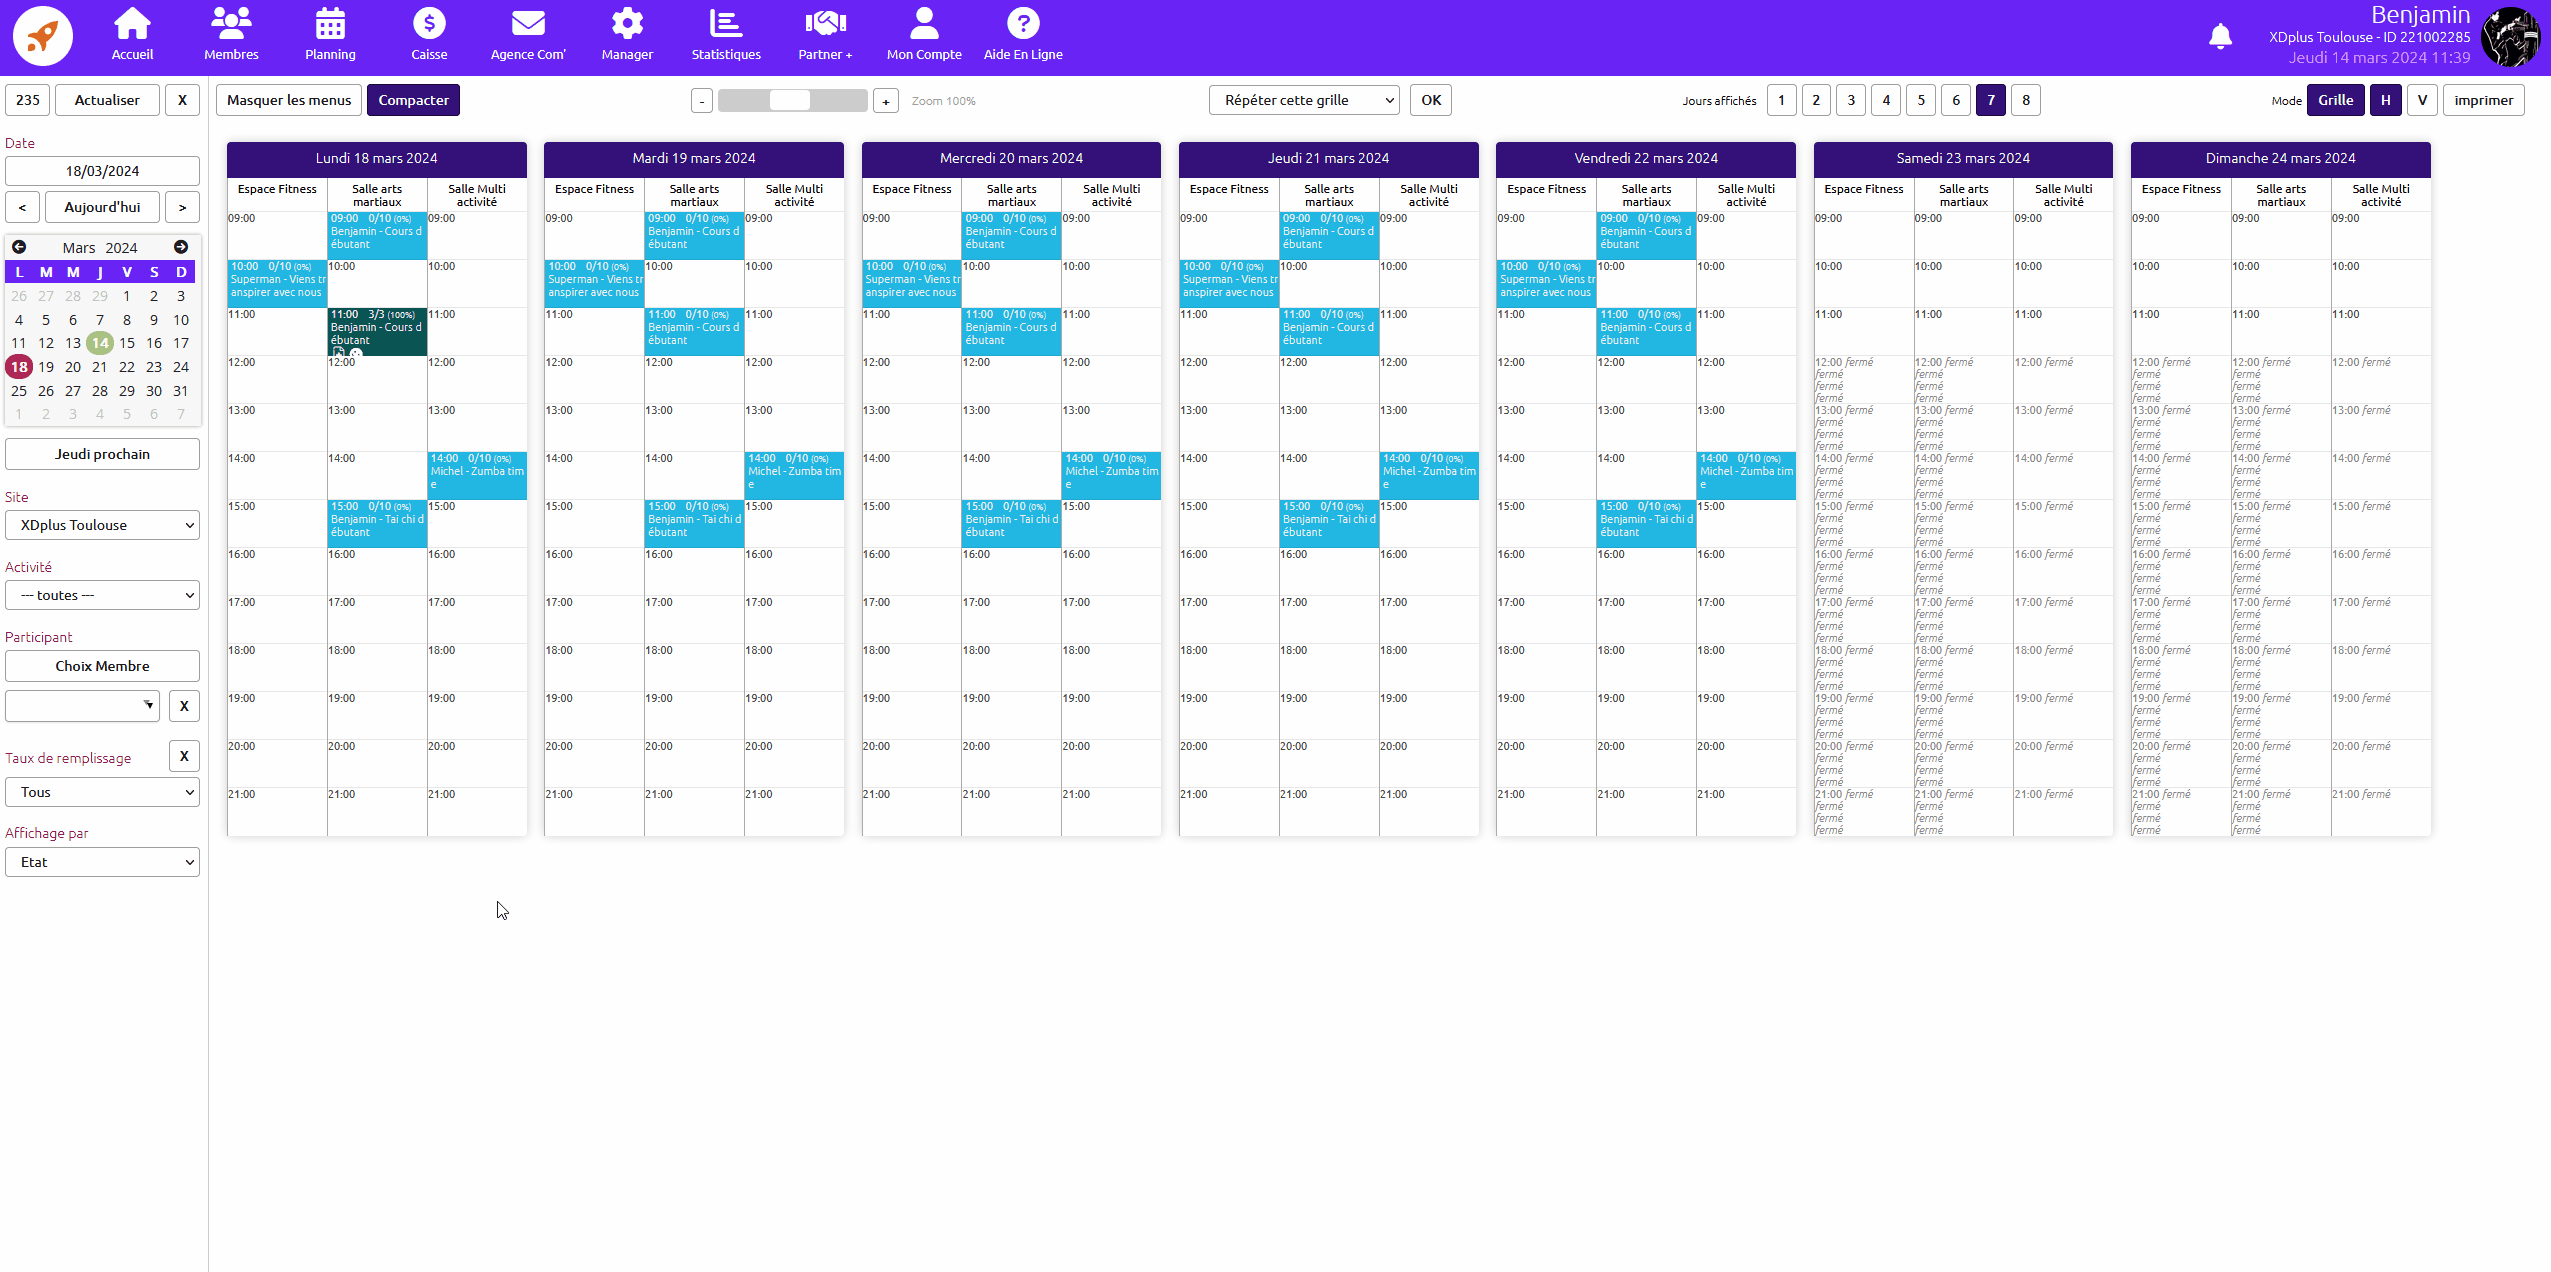Open the Site XDplus Toulouse dropdown
The image size is (2551, 1272).
pyautogui.click(x=102, y=525)
